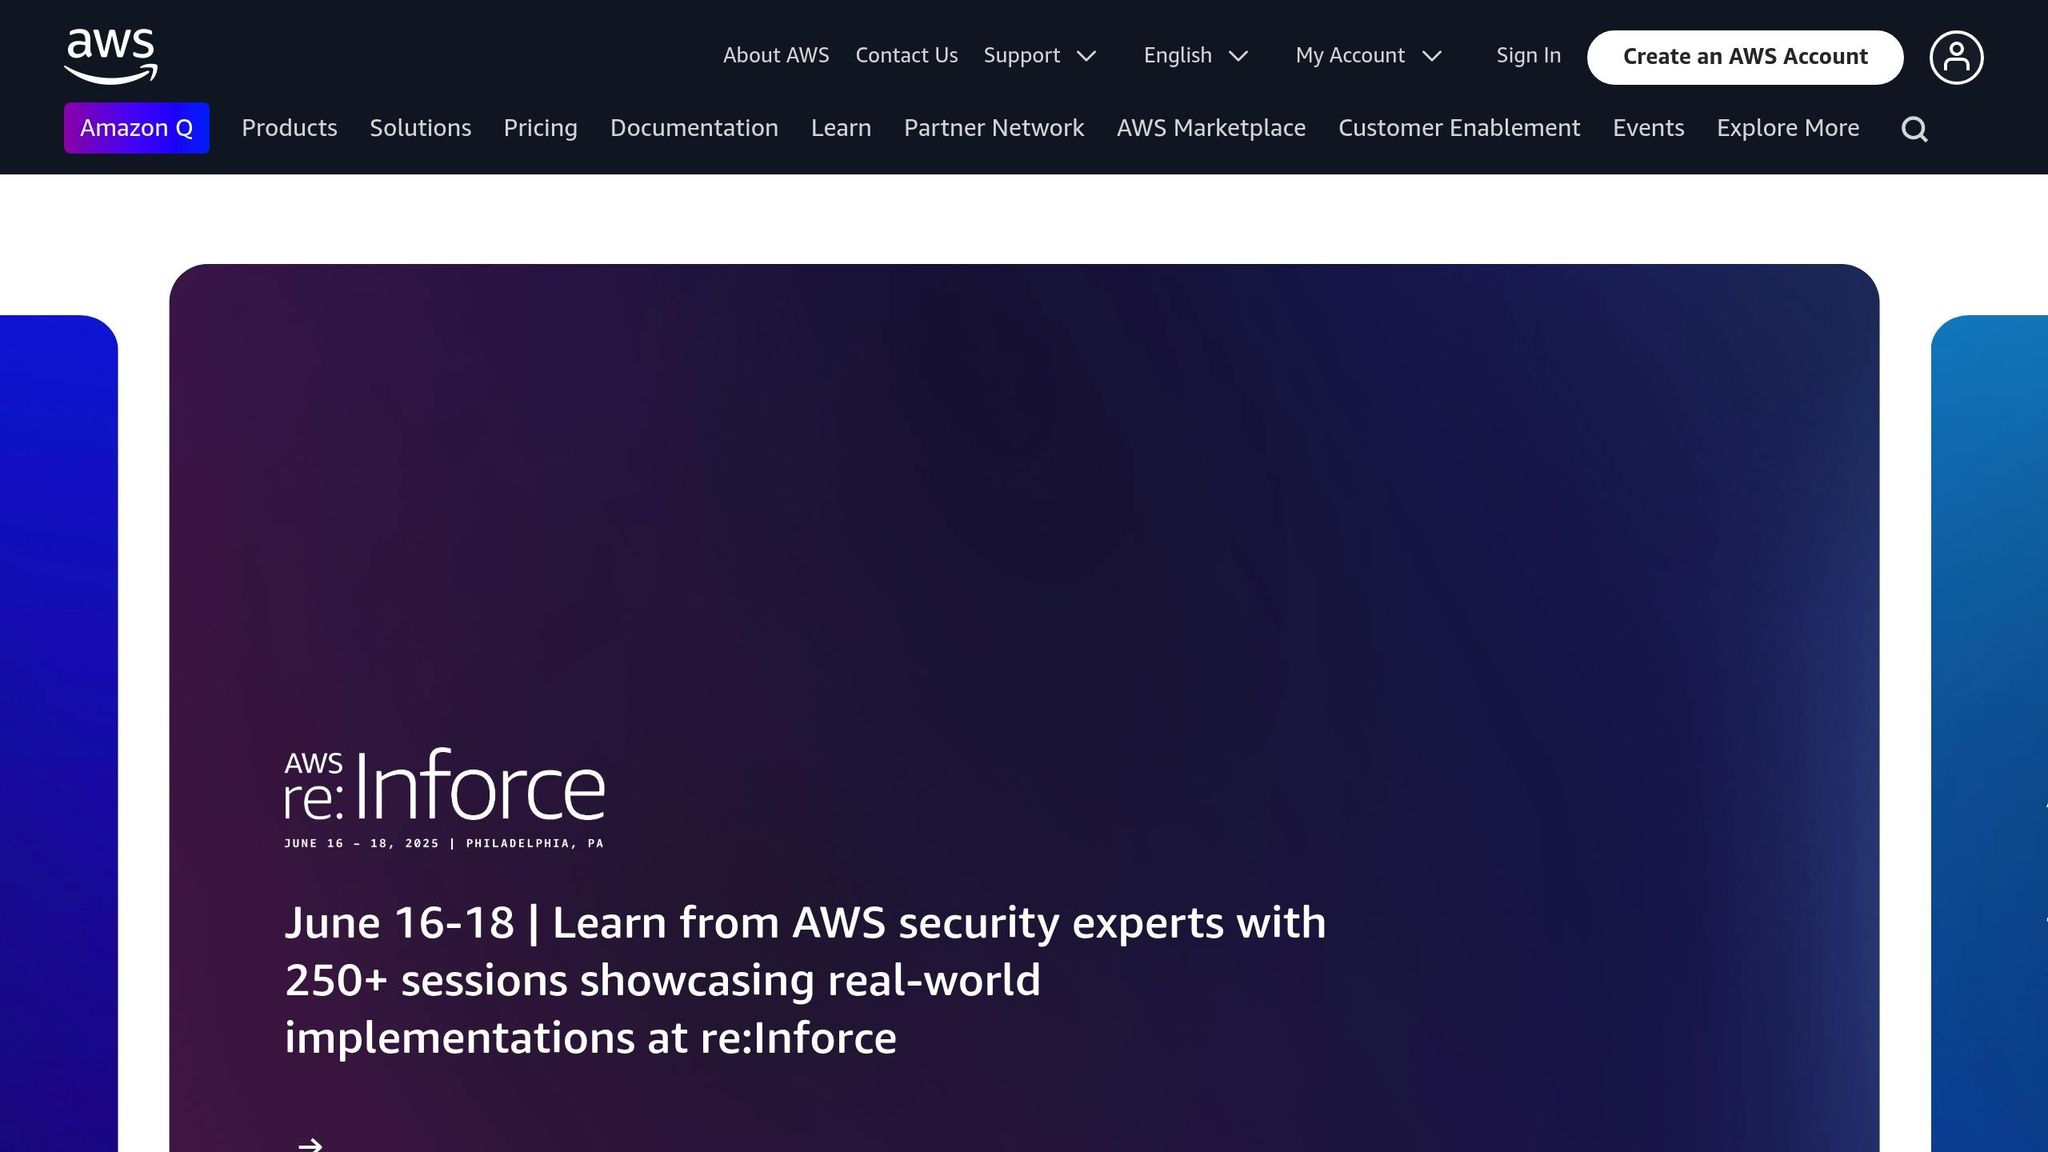The image size is (2048, 1152).
Task: Click the AWS re:Inforce event logo
Action: 444,798
